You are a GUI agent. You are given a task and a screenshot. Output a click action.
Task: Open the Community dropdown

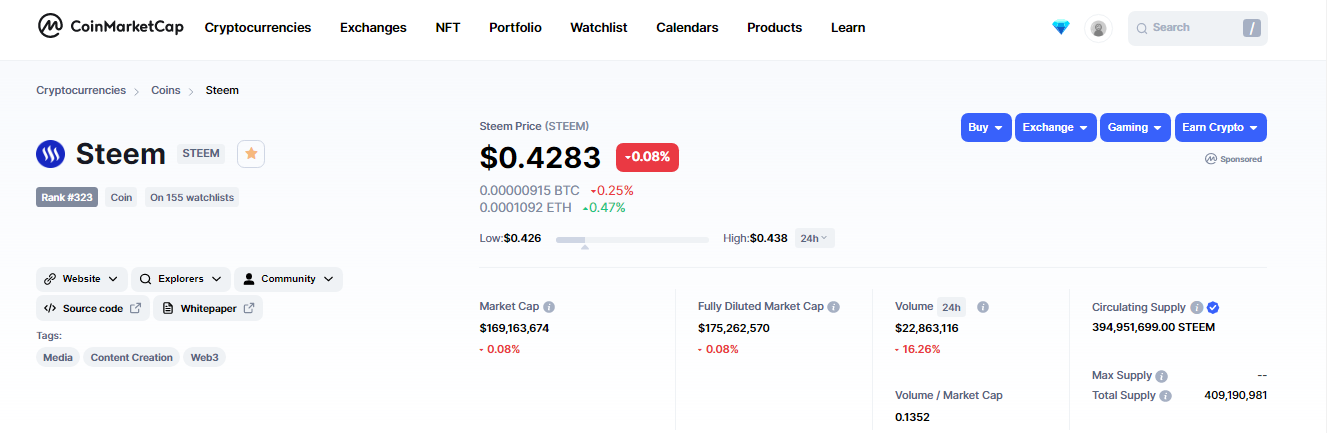tap(289, 279)
